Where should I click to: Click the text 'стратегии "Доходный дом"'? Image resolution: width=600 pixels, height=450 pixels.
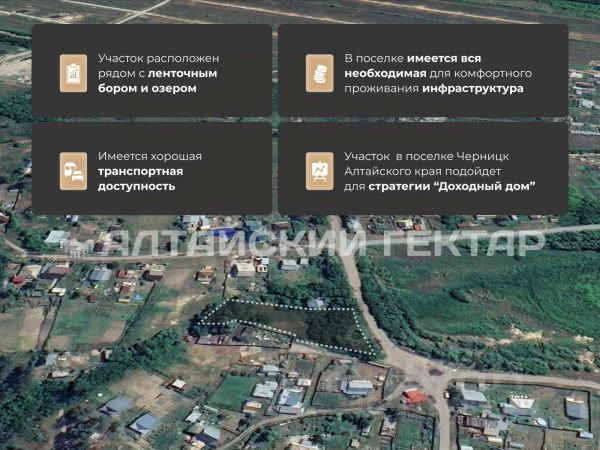click(452, 186)
